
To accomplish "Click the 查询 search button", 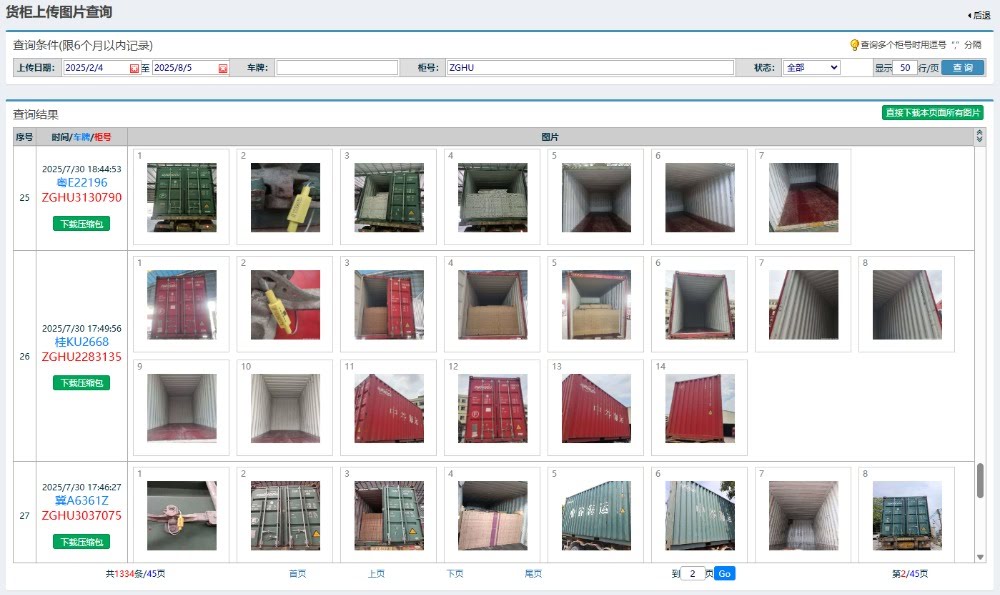I will coord(962,68).
